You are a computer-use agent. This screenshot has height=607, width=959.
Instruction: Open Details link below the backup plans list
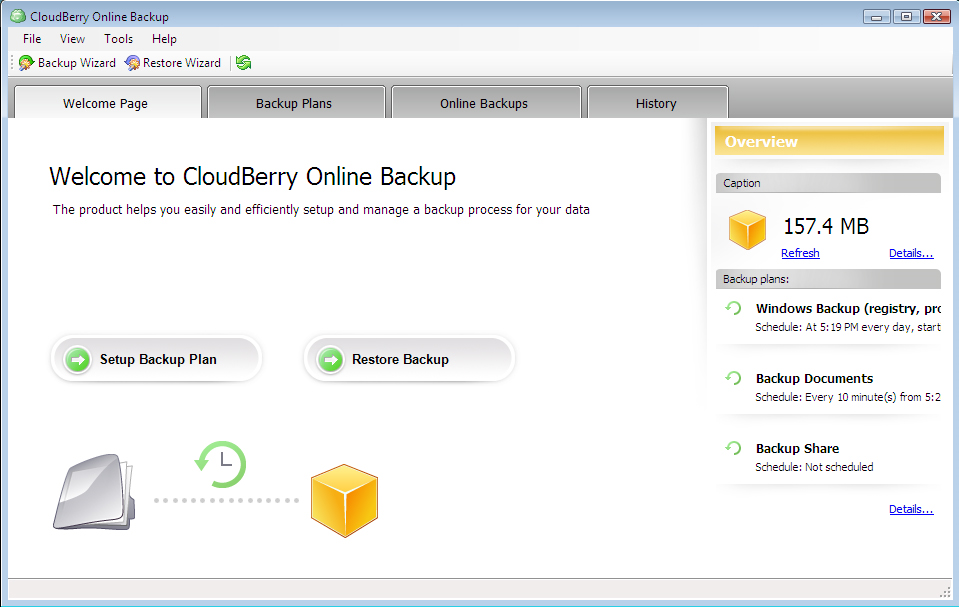[x=910, y=509]
